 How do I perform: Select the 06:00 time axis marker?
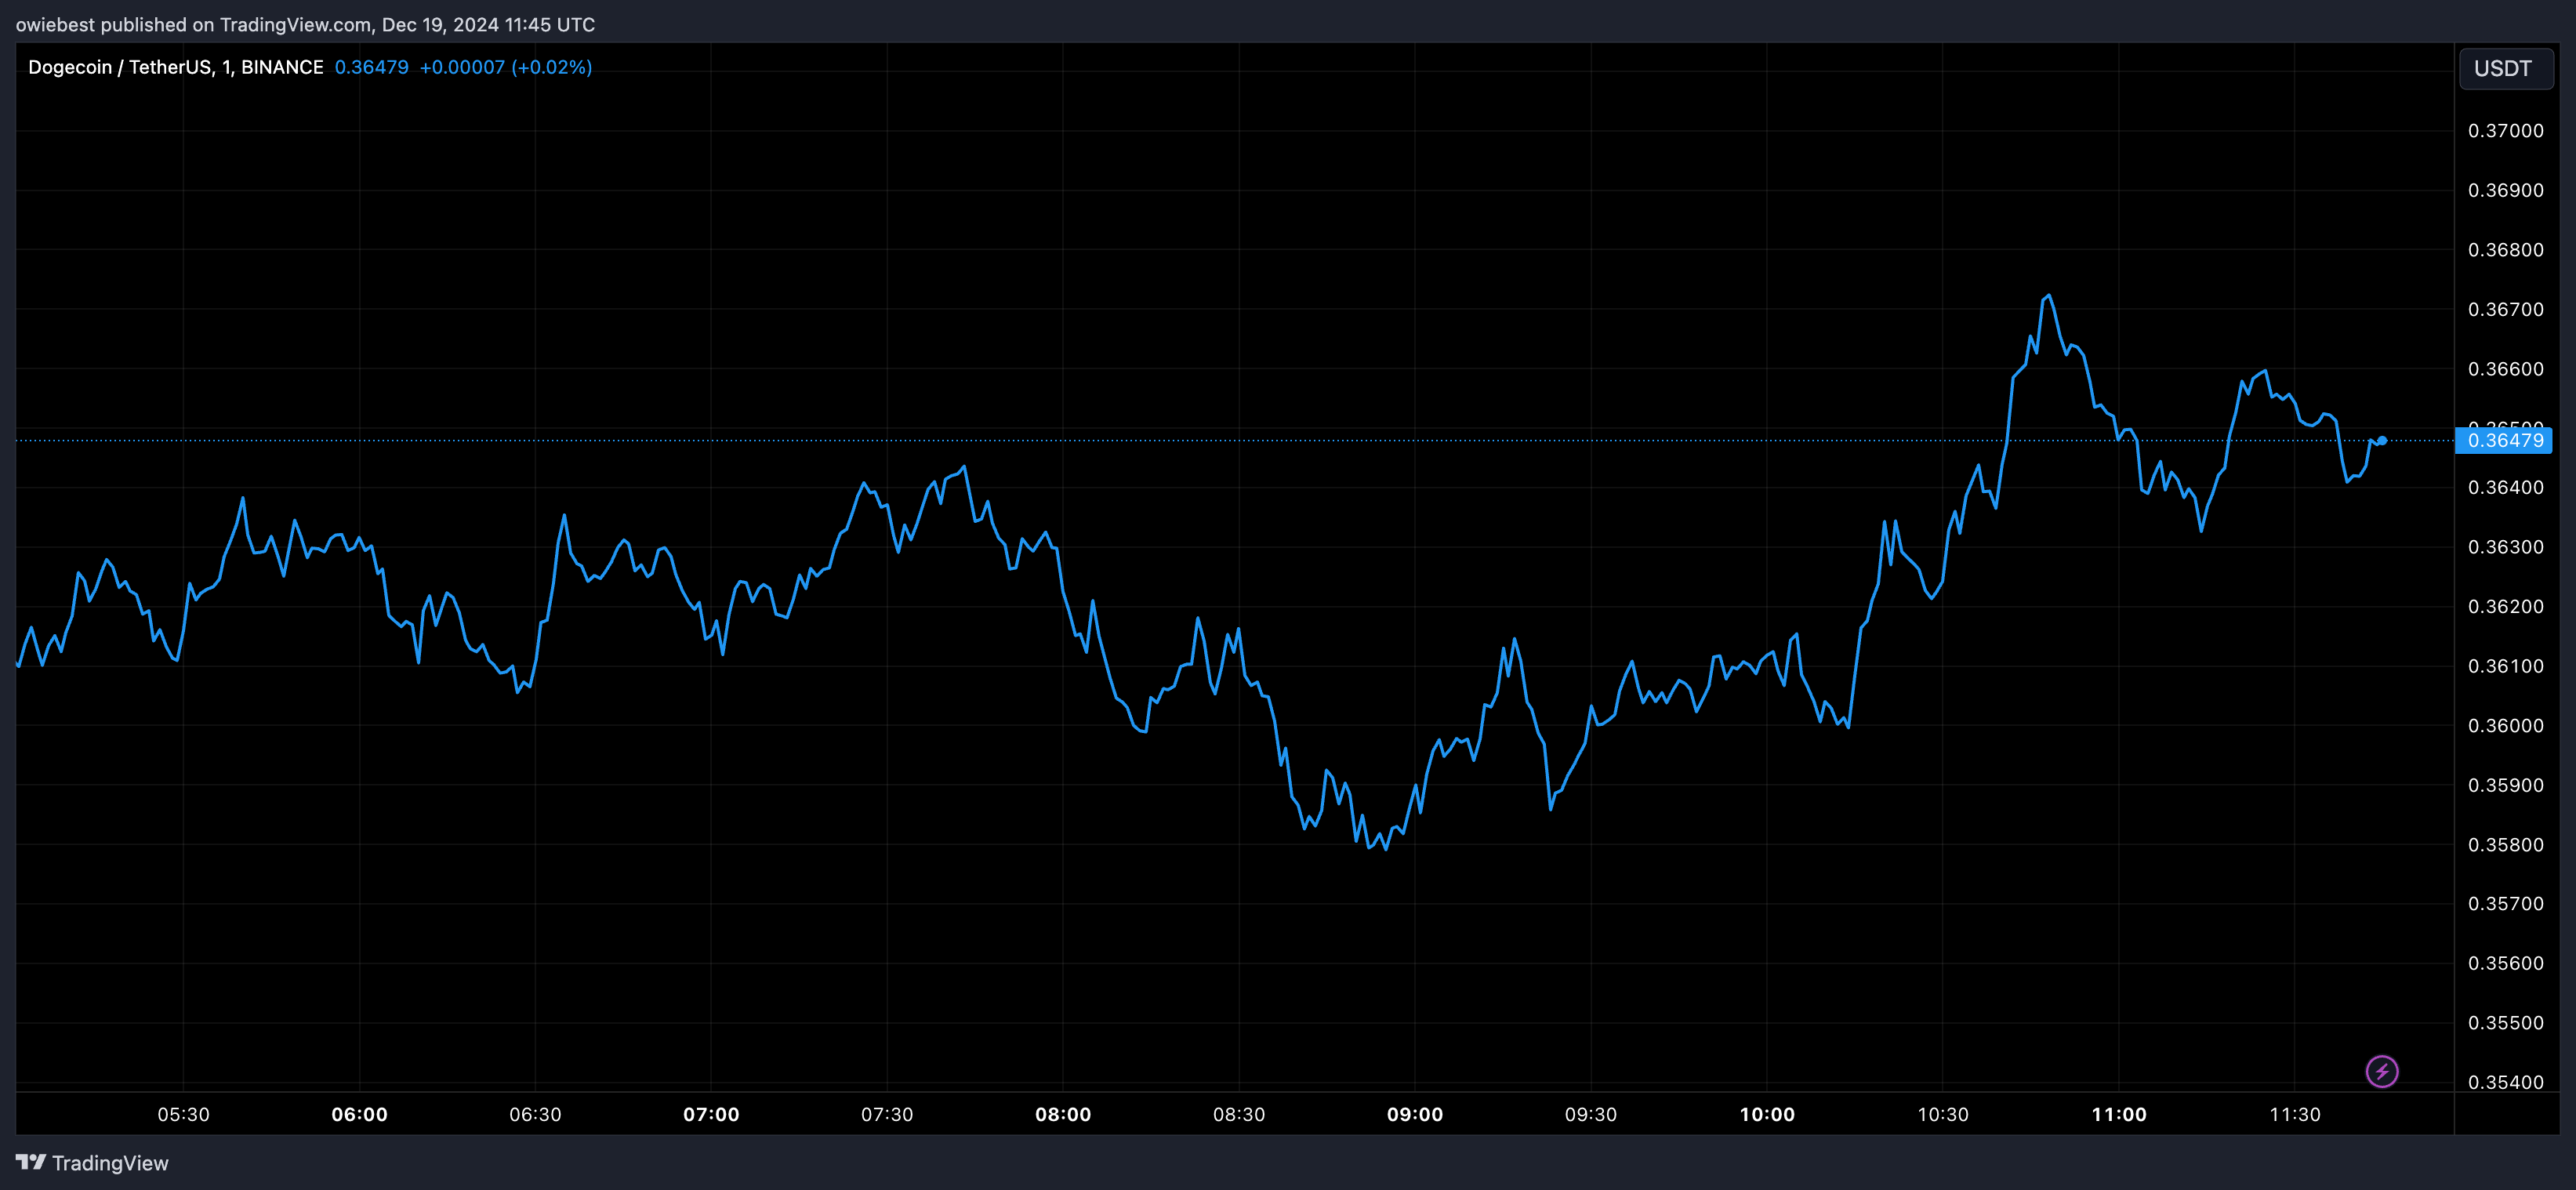359,1114
